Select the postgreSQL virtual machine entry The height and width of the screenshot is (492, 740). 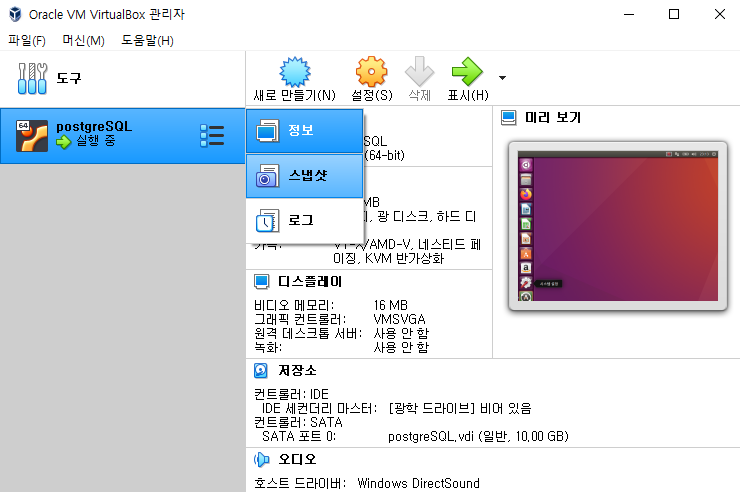(x=122, y=136)
